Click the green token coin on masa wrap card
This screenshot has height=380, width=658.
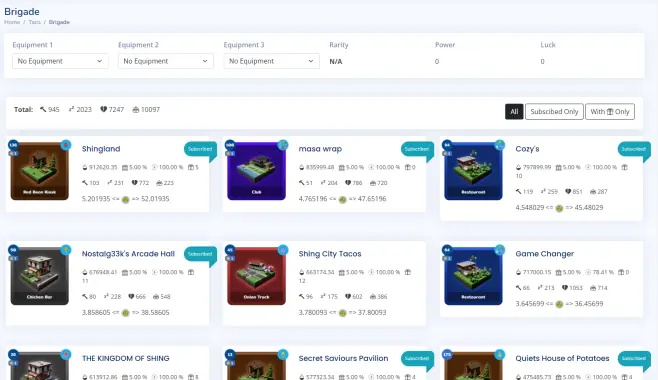coord(342,200)
